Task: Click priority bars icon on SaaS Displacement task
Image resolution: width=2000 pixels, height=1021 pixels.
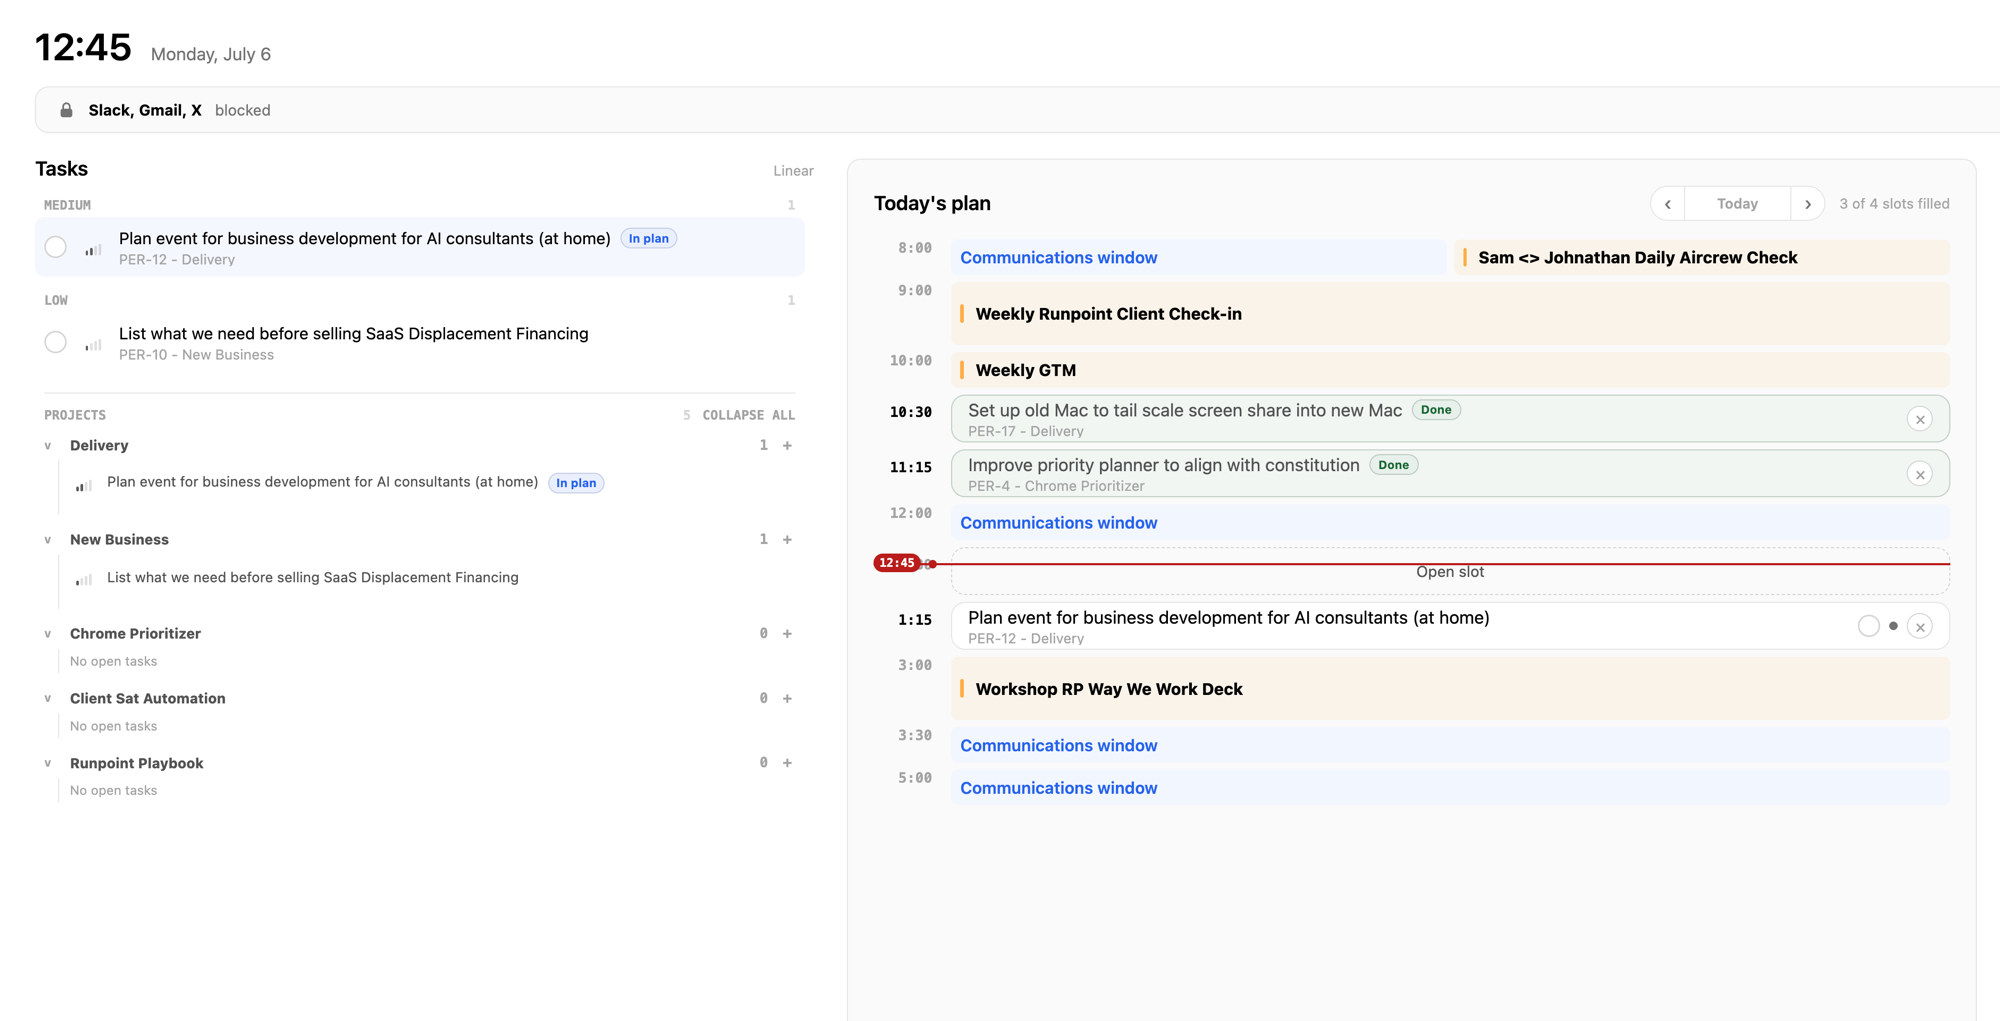Action: tap(93, 343)
